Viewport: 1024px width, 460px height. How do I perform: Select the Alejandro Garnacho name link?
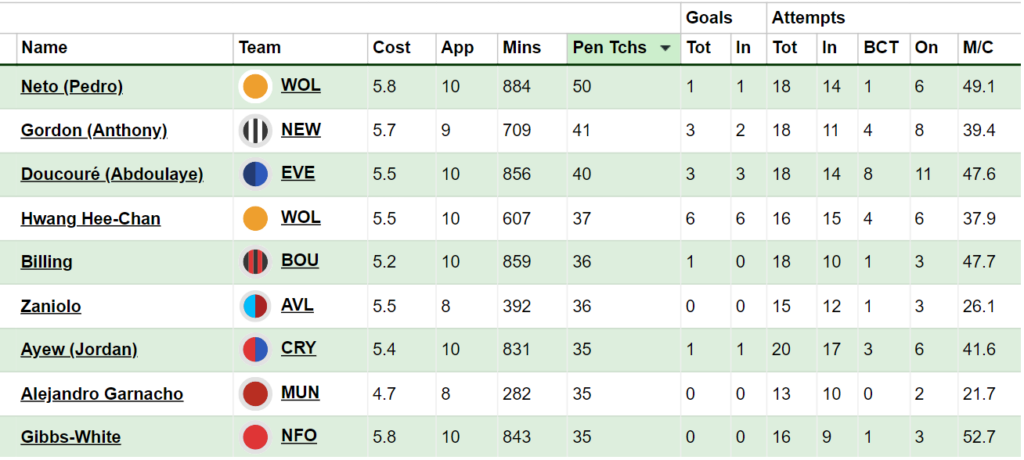[x=102, y=394]
